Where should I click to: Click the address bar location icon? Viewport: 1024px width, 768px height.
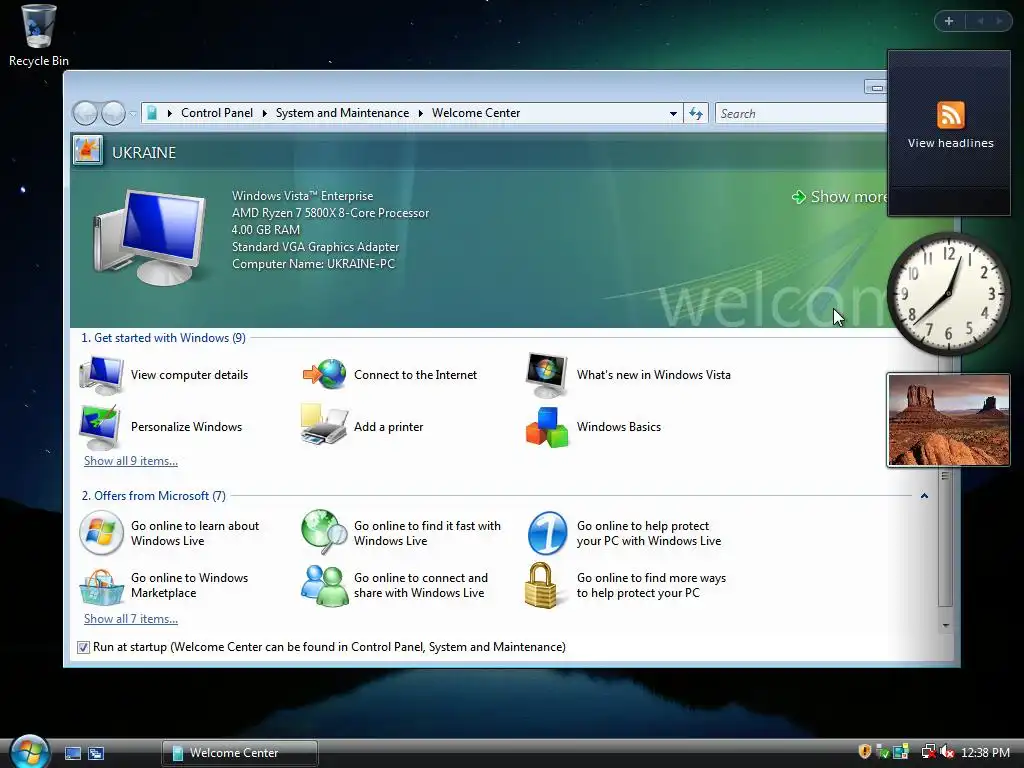[152, 113]
